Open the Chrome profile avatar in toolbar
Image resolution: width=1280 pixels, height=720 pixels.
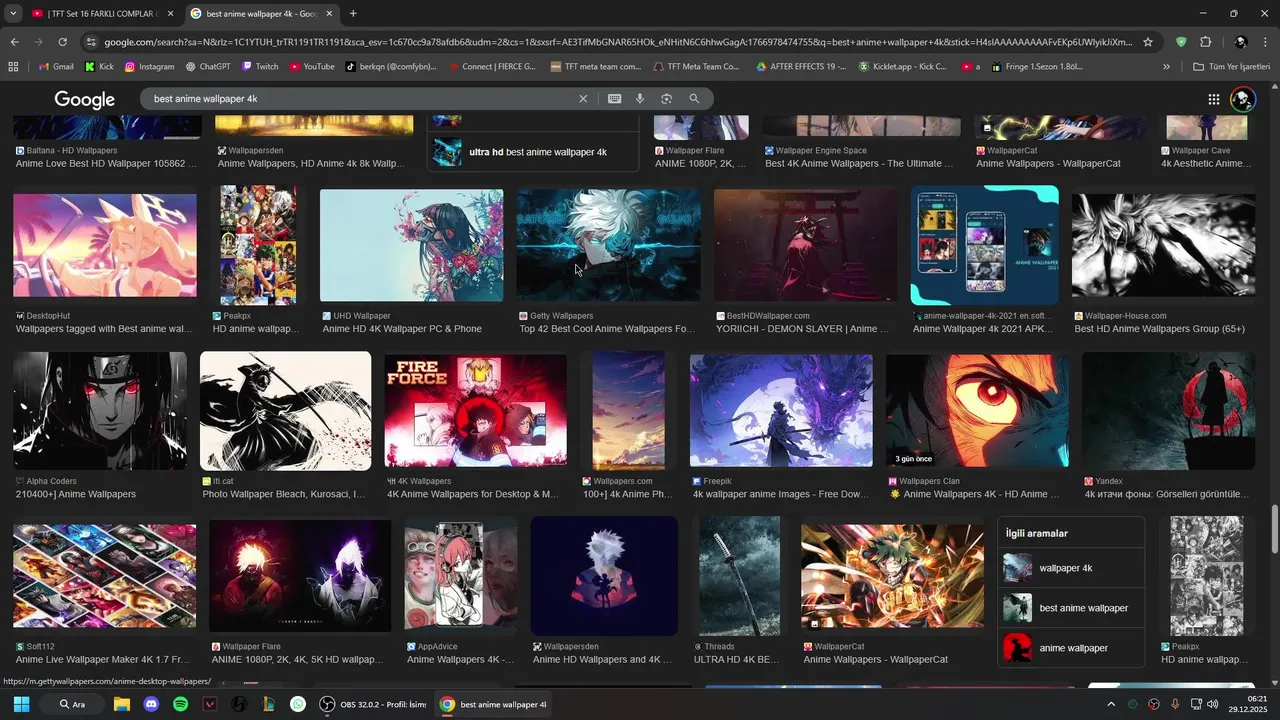click(1241, 42)
